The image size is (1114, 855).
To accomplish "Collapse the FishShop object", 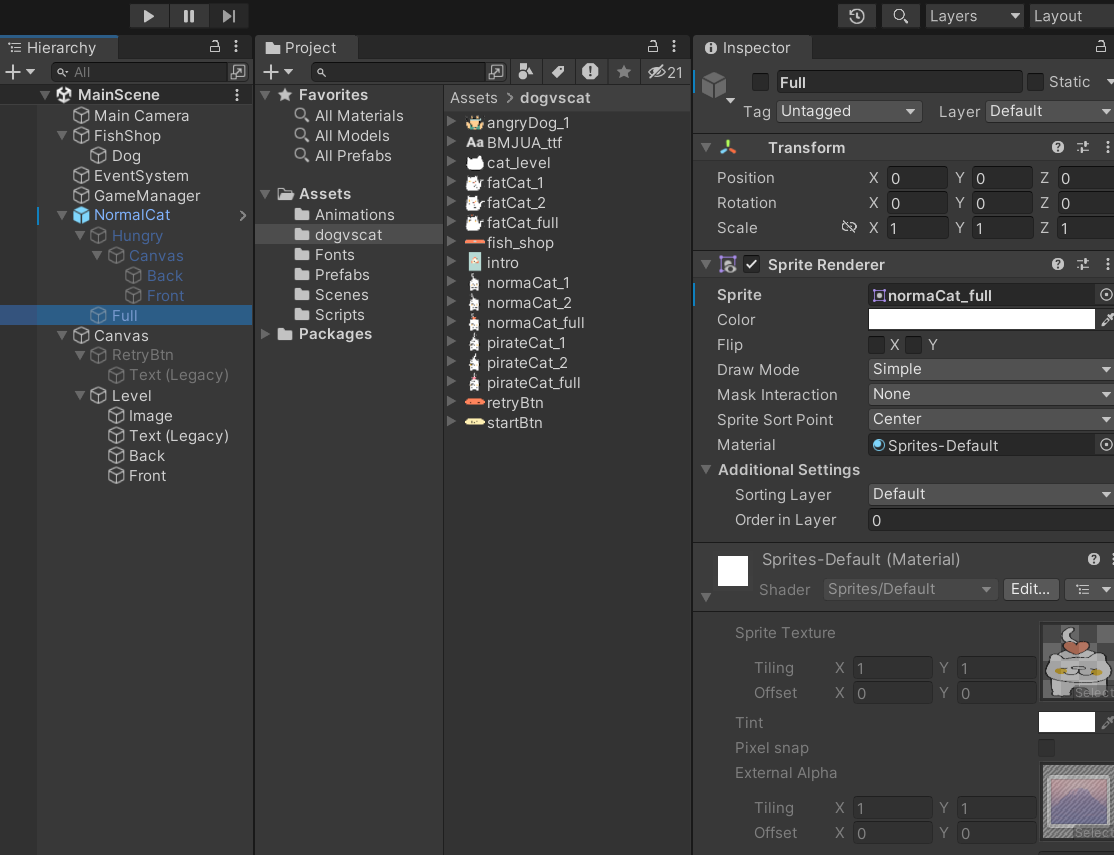I will click(x=62, y=135).
